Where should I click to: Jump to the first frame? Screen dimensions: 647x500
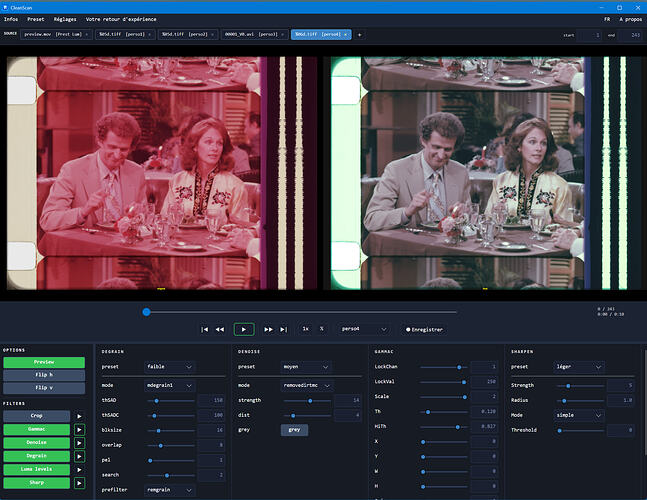(x=205, y=328)
